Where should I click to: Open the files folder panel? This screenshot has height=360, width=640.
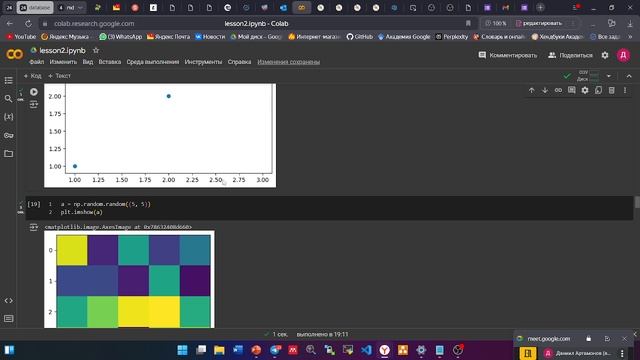coord(8,153)
